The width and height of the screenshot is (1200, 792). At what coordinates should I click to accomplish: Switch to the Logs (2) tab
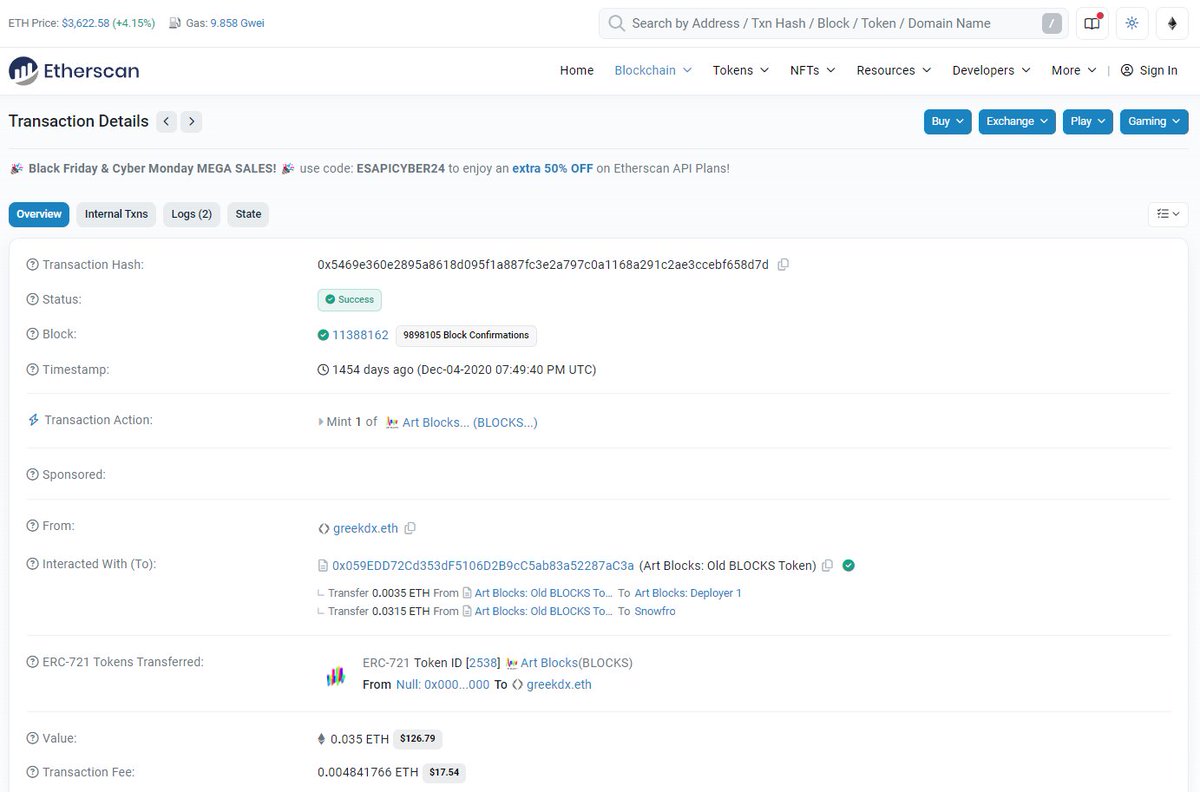point(191,214)
